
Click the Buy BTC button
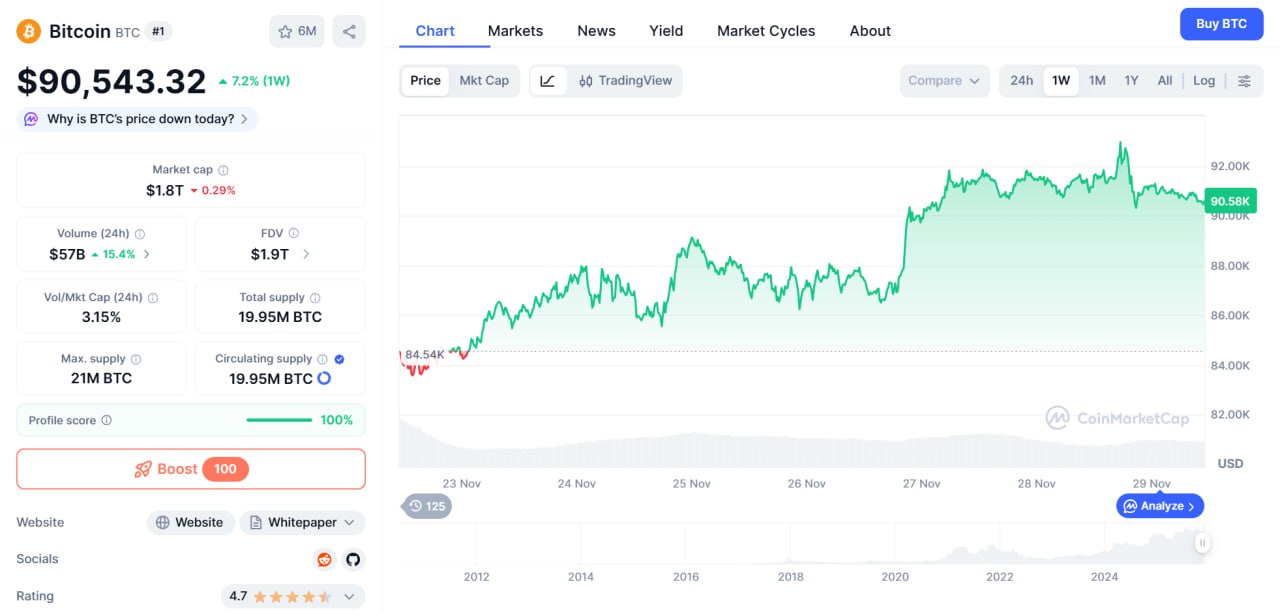(1221, 24)
